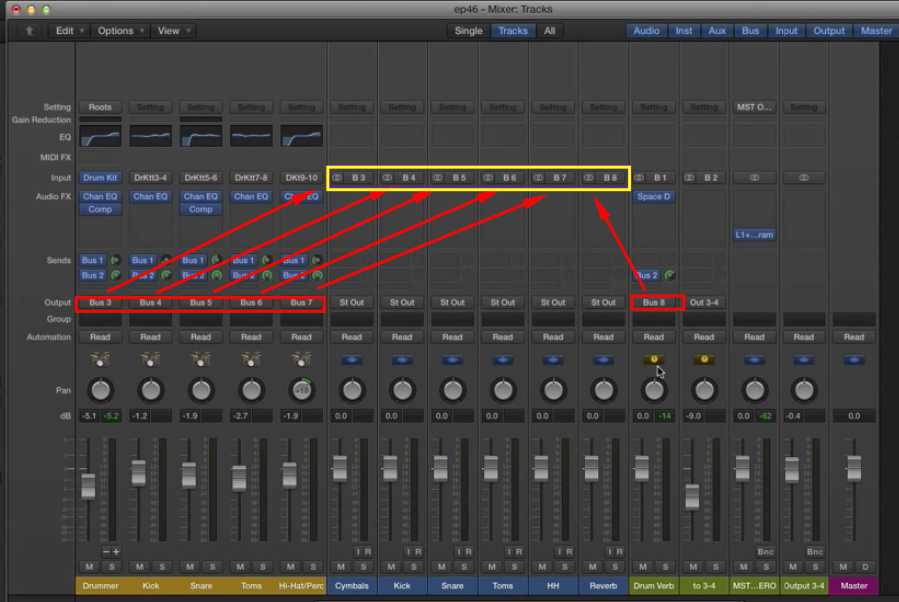This screenshot has height=602, width=899.
Task: Click the stereo format icon on the Output 3-4 channel
Action: click(x=804, y=178)
